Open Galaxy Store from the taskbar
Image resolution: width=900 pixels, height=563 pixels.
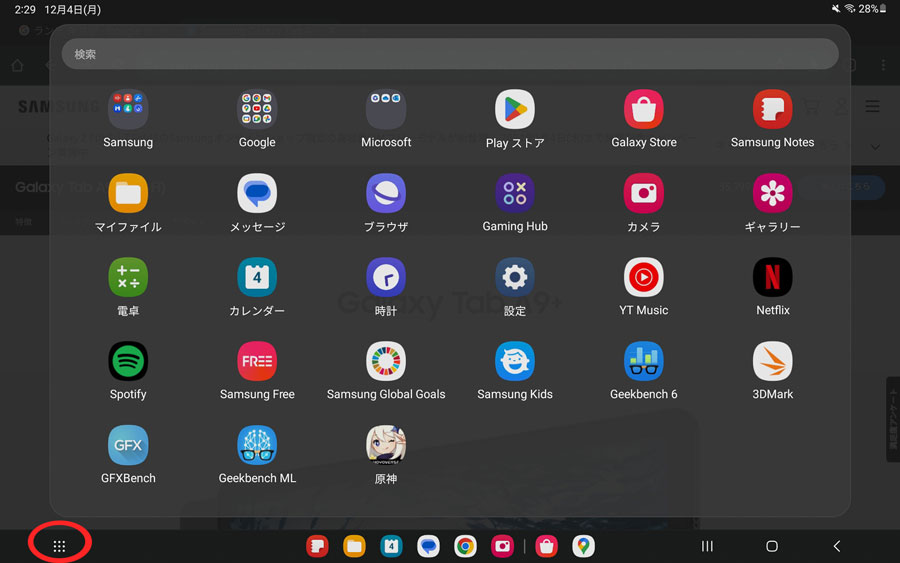[x=546, y=546]
